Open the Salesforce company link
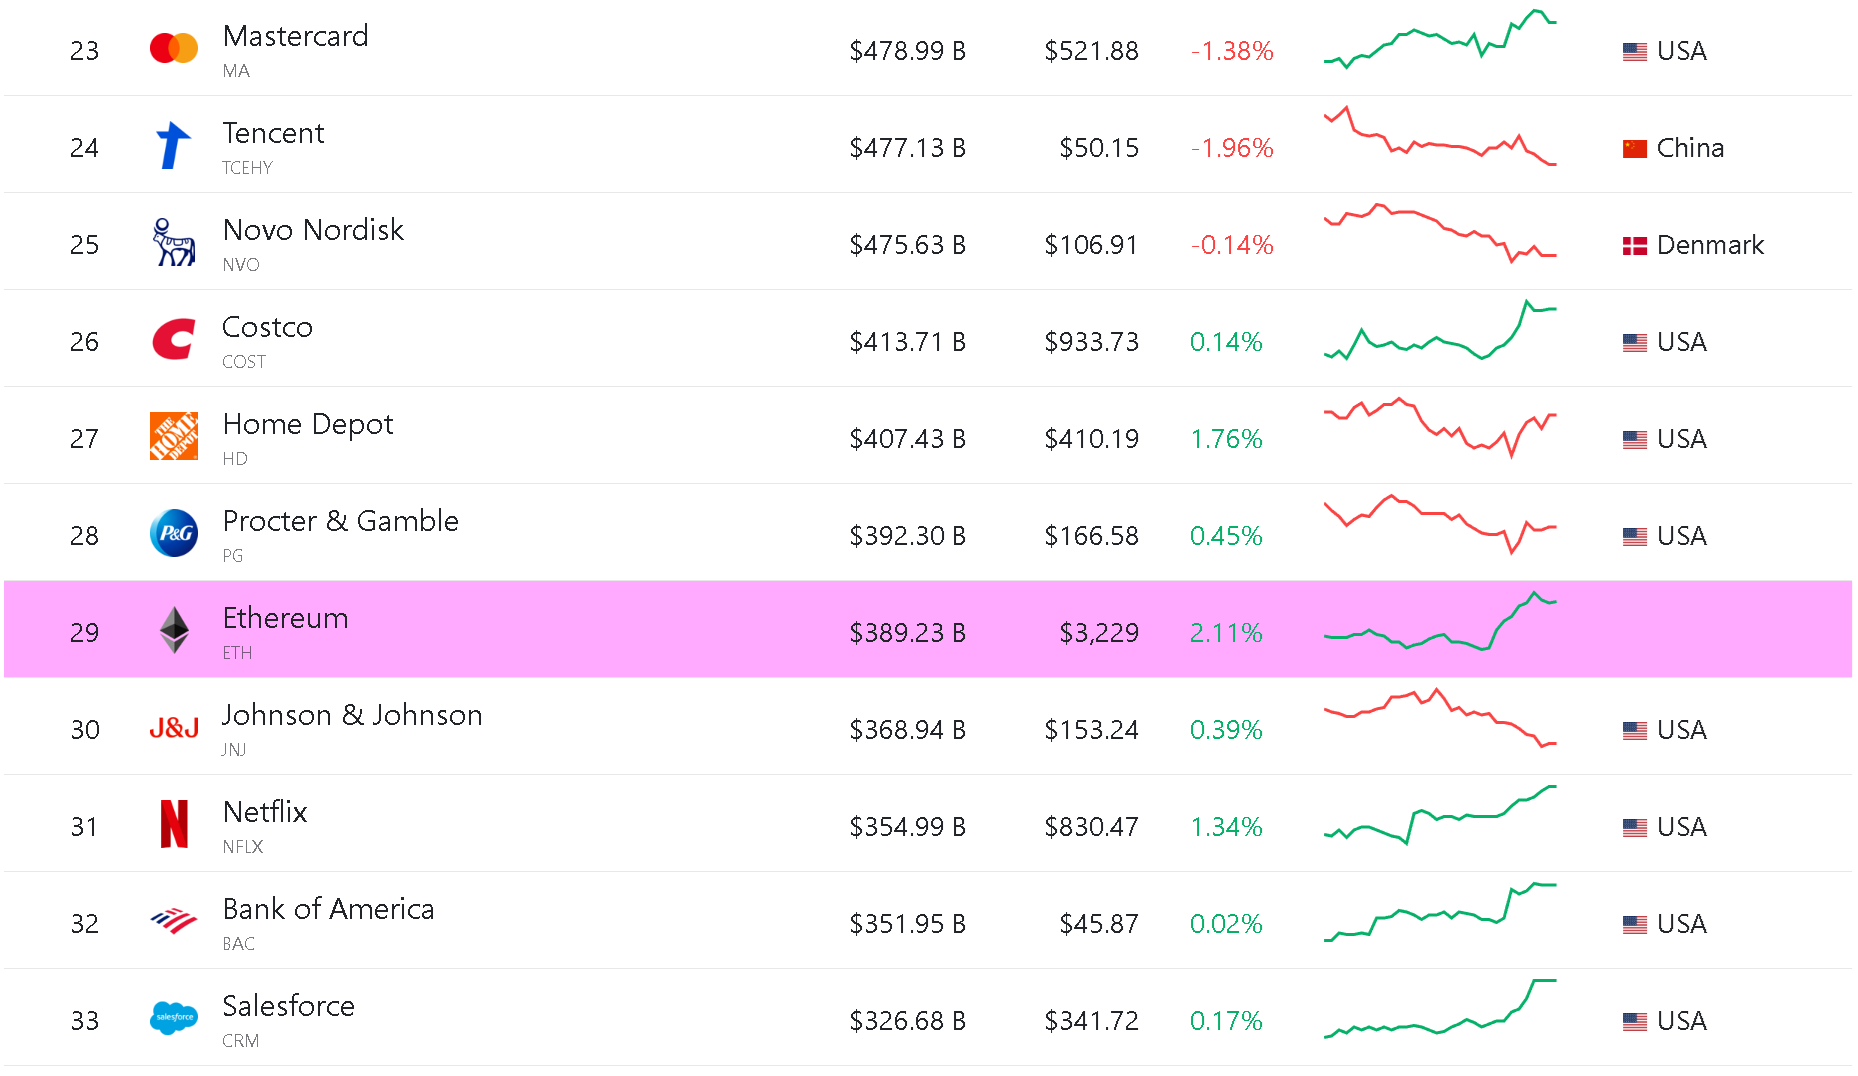Image resolution: width=1858 pixels, height=1076 pixels. coord(288,1006)
